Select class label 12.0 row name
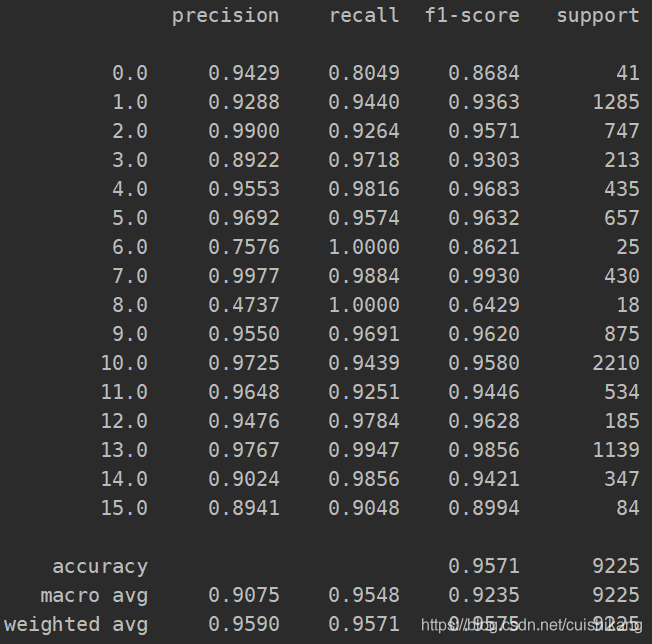The height and width of the screenshot is (644, 652). 124,421
